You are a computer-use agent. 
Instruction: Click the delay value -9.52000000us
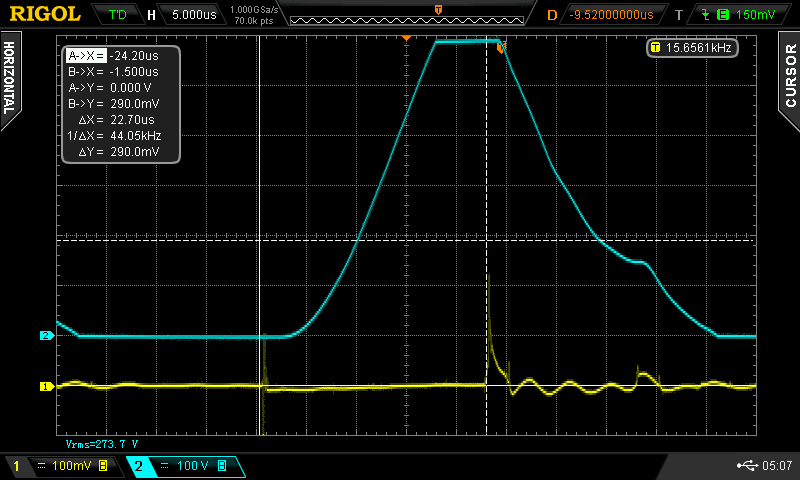tap(611, 14)
